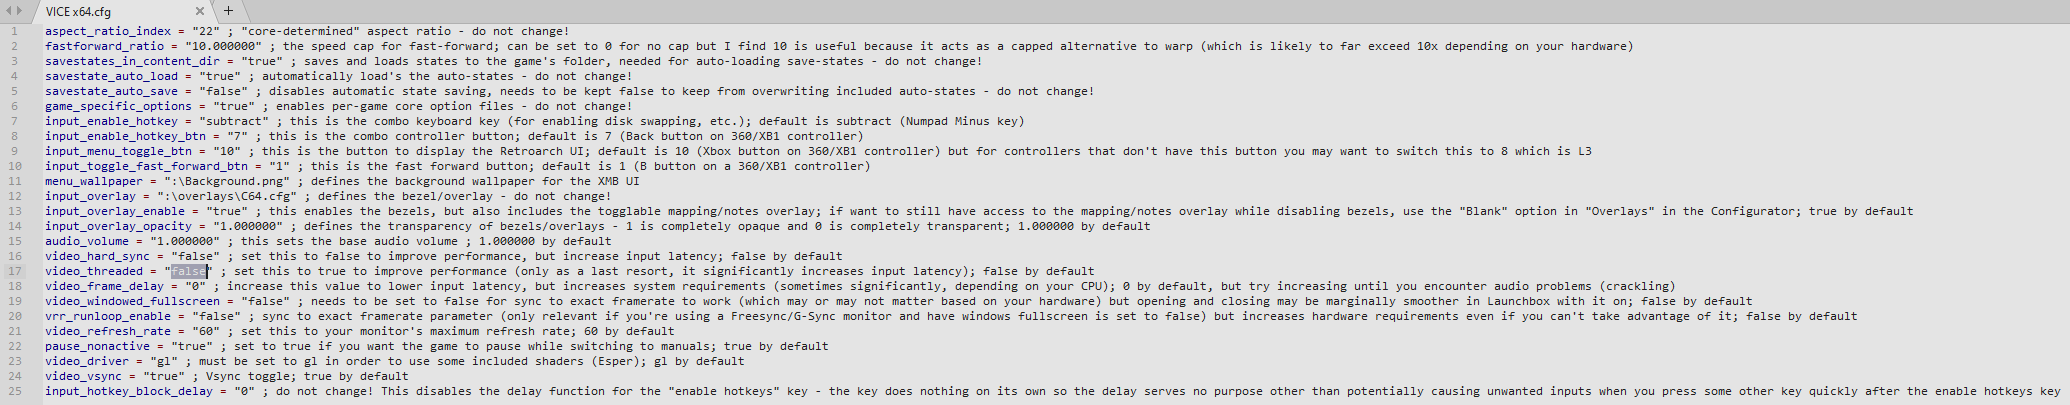
Task: Click line number 1 in the gutter
Action: point(15,31)
